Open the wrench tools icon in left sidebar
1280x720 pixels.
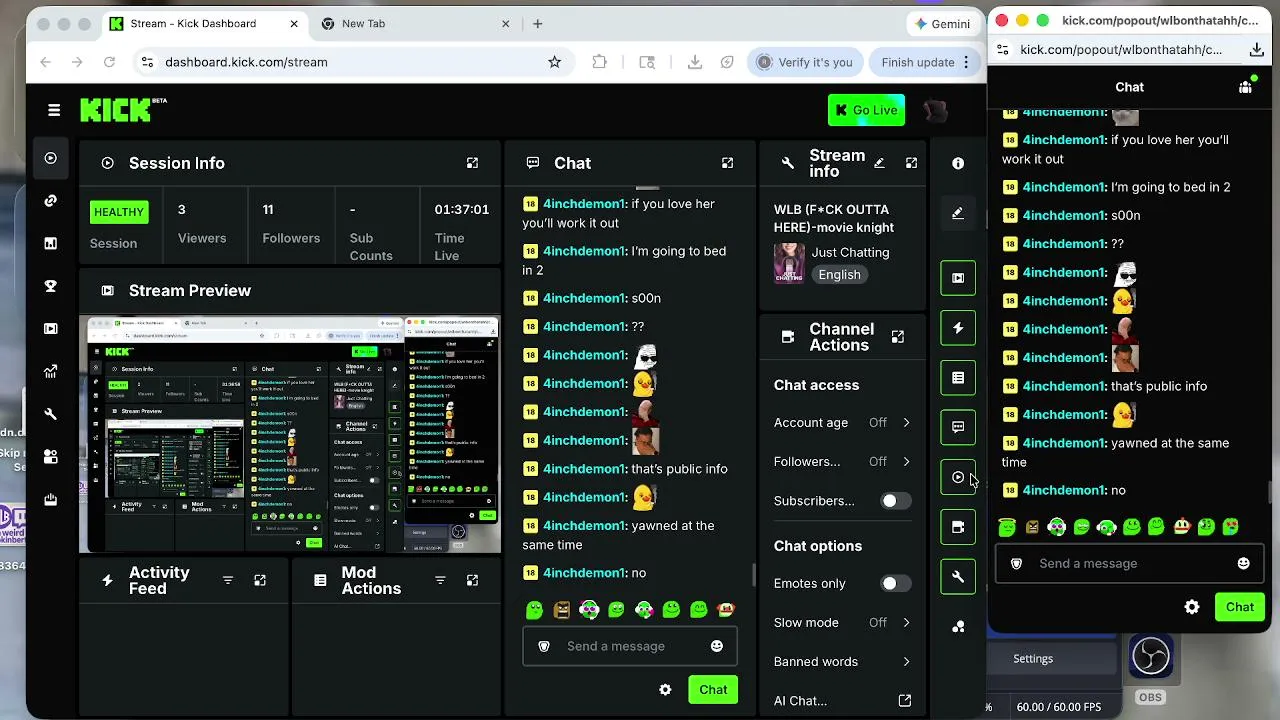[51, 414]
